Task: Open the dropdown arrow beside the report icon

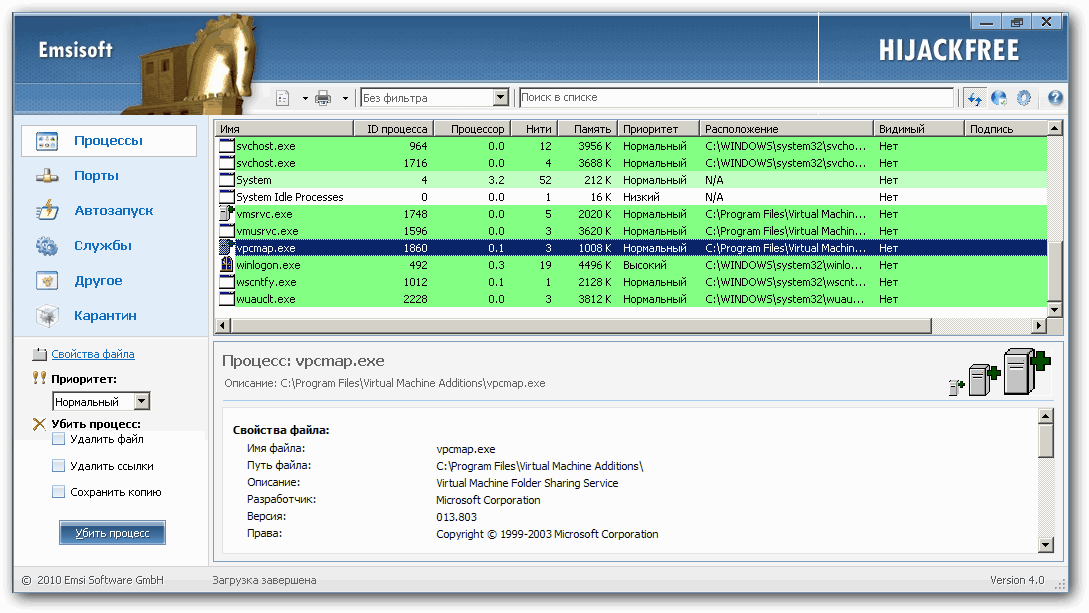Action: coord(305,99)
